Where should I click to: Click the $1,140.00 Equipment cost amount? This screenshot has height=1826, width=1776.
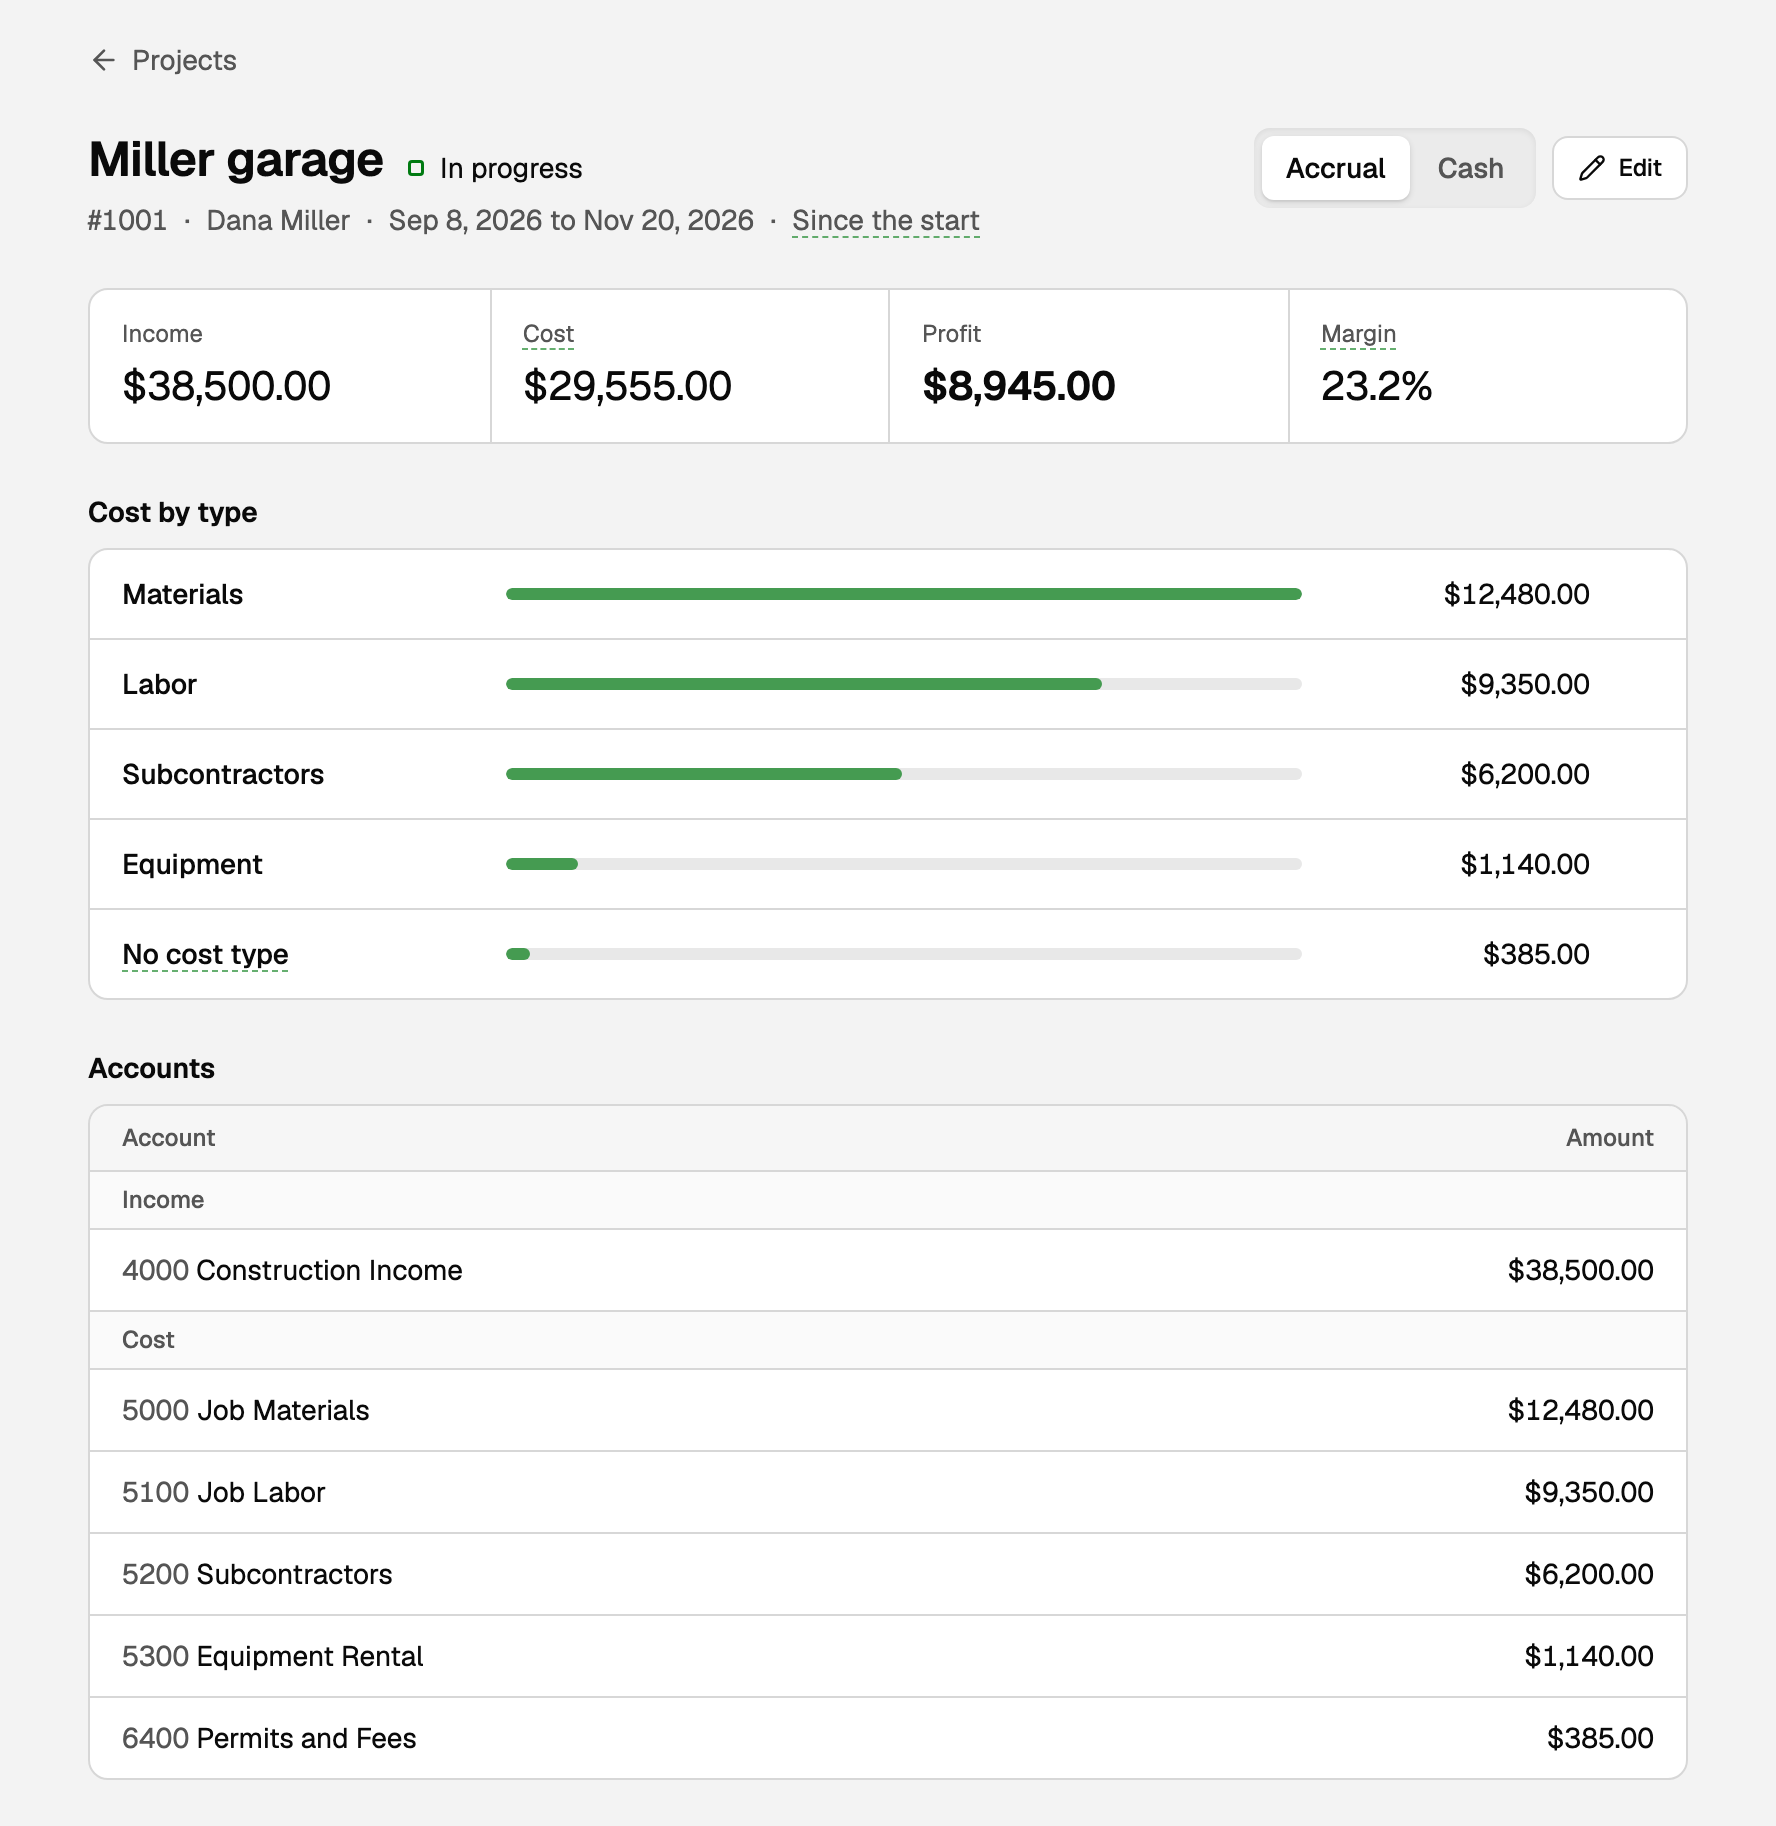tap(1524, 864)
